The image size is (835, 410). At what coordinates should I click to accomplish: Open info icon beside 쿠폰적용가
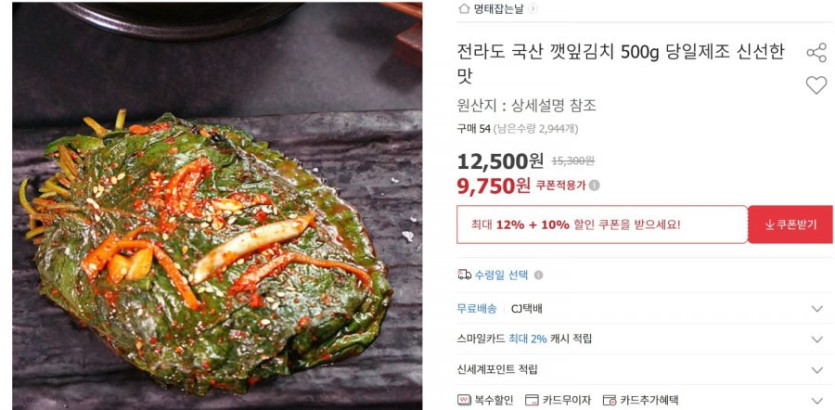[x=595, y=185]
